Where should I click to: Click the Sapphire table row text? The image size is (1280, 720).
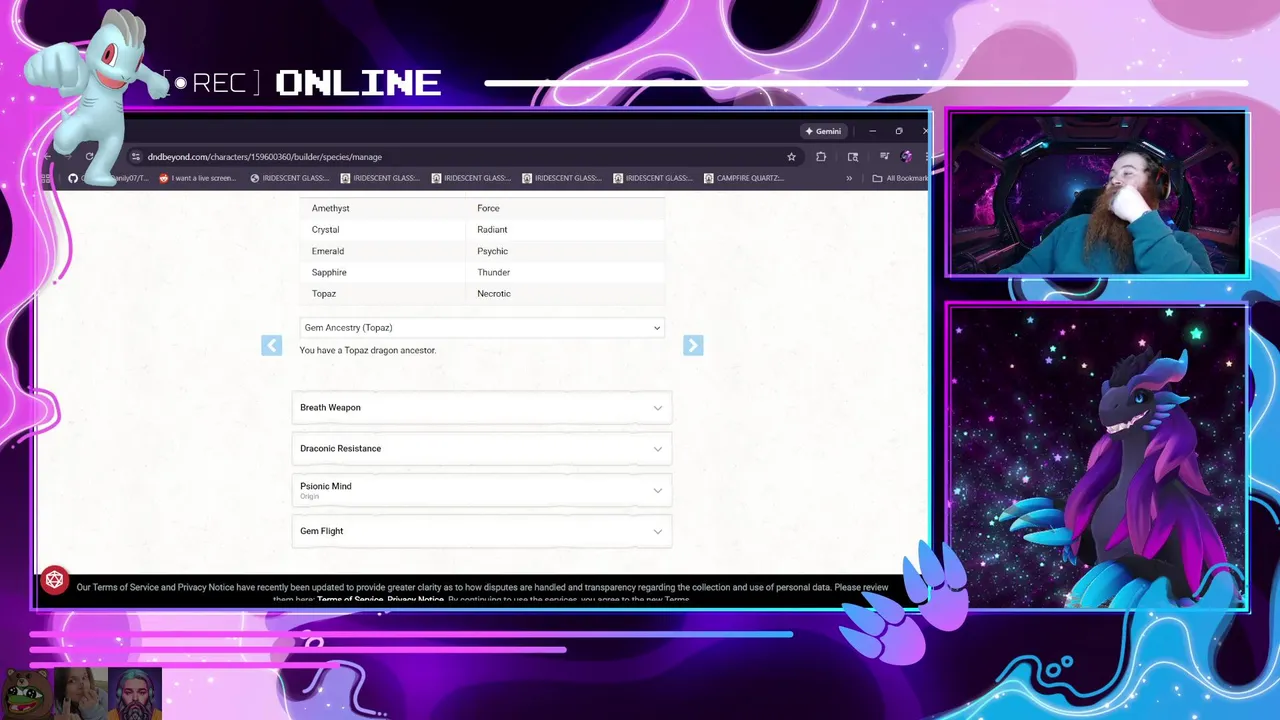(329, 273)
